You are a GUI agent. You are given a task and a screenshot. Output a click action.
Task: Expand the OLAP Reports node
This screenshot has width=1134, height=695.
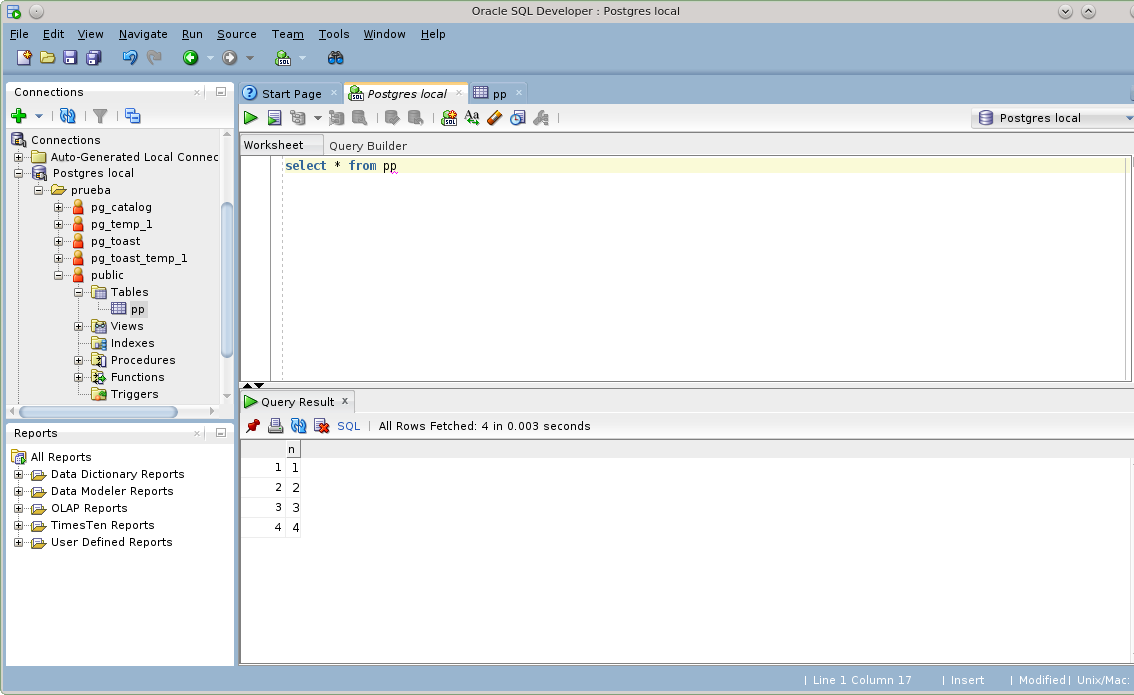click(19, 508)
